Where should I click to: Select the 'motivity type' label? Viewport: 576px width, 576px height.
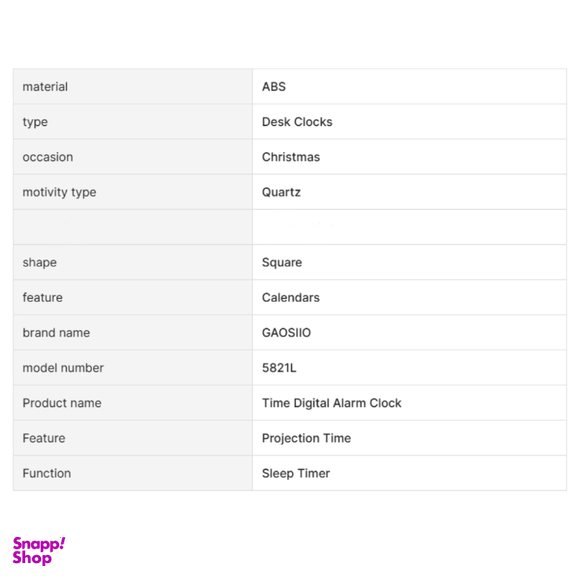59,192
